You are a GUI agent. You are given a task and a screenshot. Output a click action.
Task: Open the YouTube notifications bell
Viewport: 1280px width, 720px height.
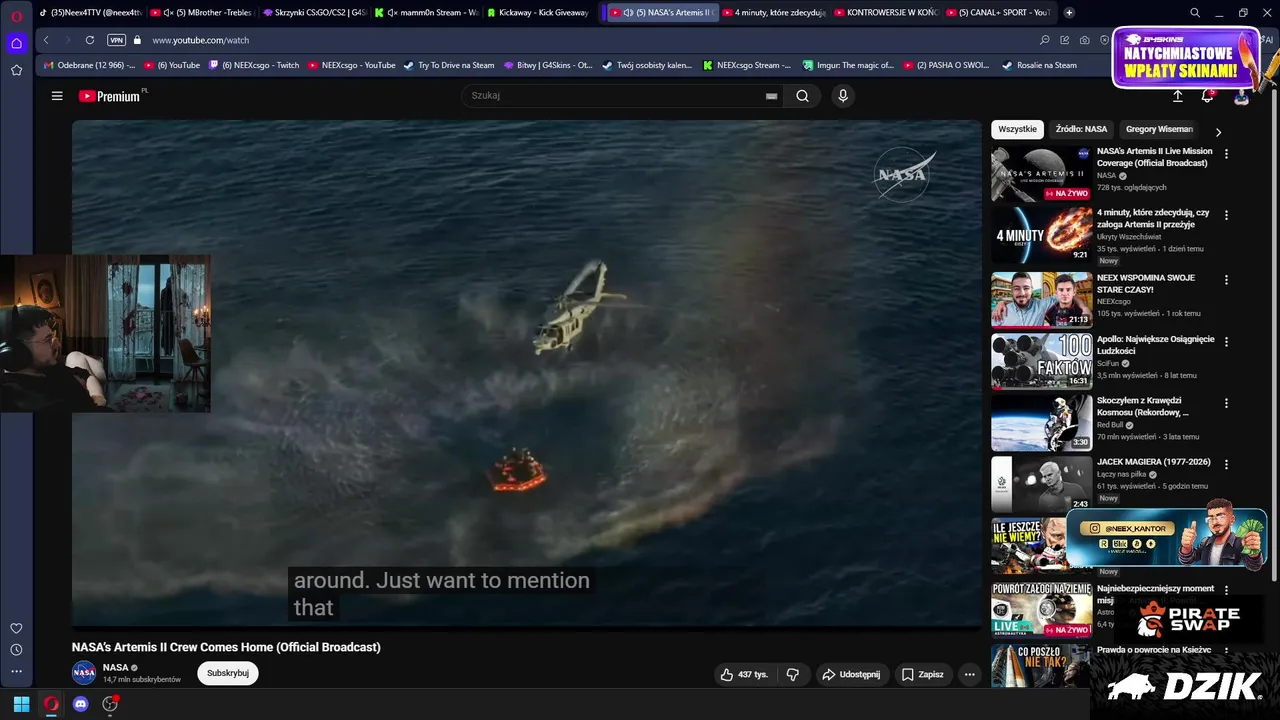click(1207, 96)
